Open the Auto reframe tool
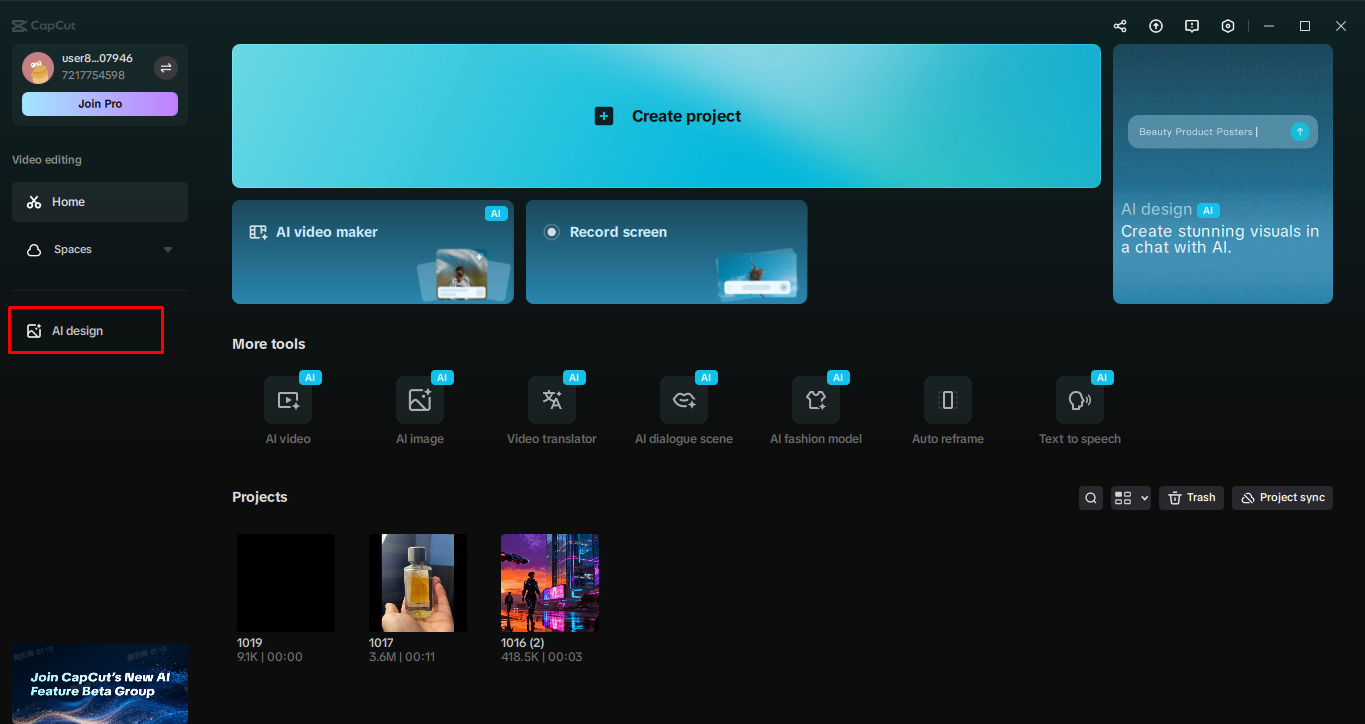The height and width of the screenshot is (724, 1365). pos(947,400)
